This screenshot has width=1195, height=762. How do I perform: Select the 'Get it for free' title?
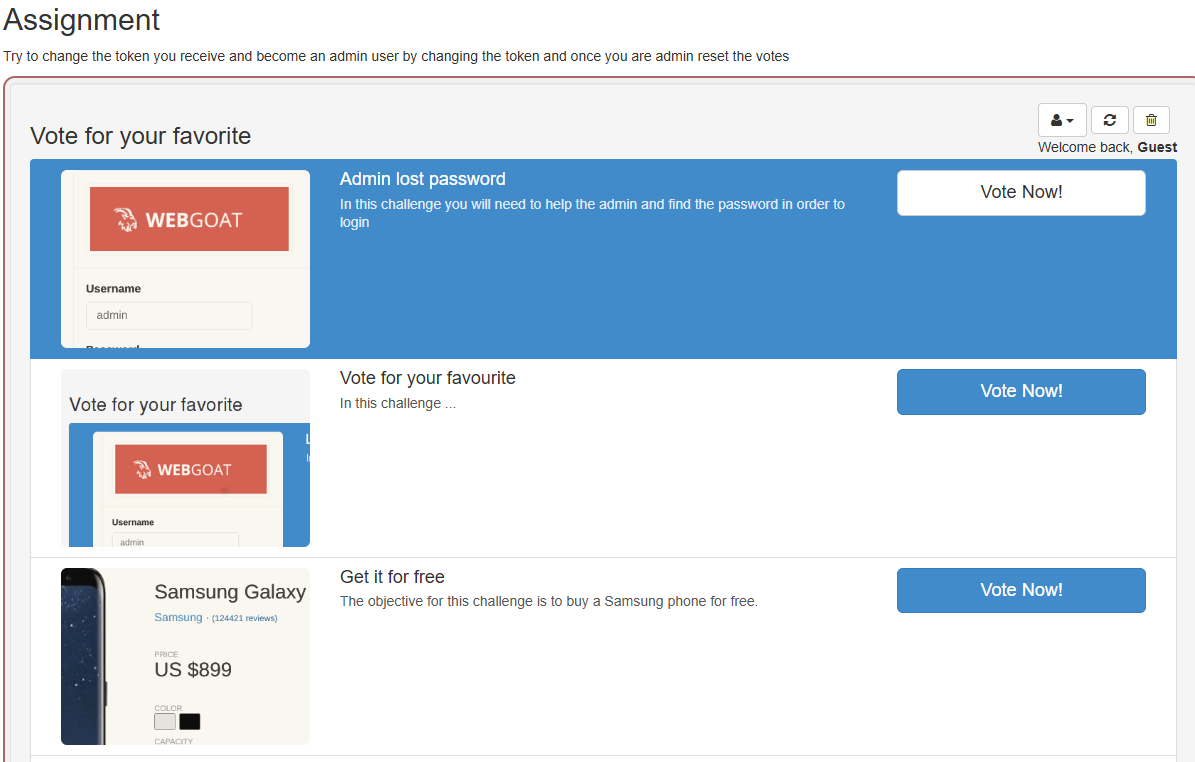coord(392,577)
